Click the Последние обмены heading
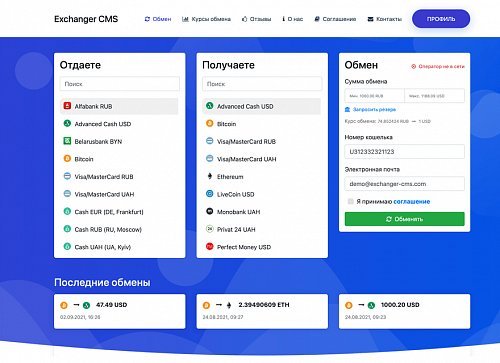Image resolution: width=500 pixels, height=363 pixels. (102, 282)
